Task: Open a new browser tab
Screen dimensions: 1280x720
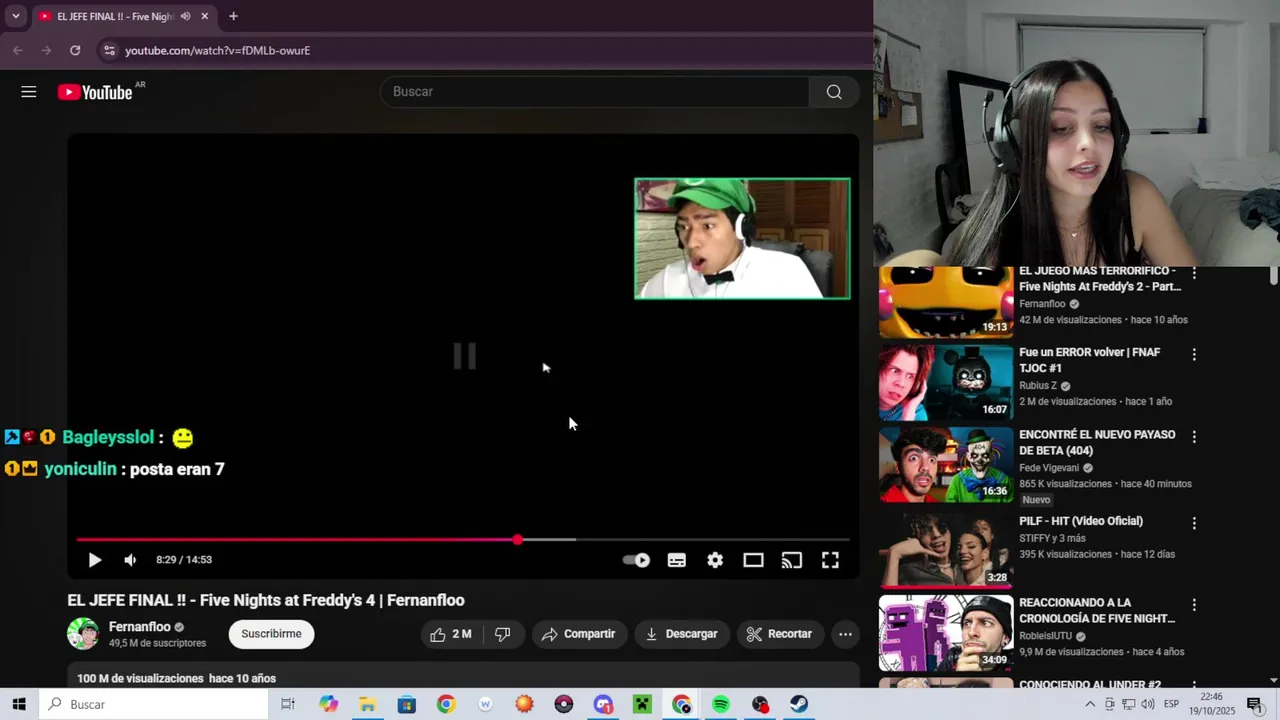Action: click(x=233, y=16)
